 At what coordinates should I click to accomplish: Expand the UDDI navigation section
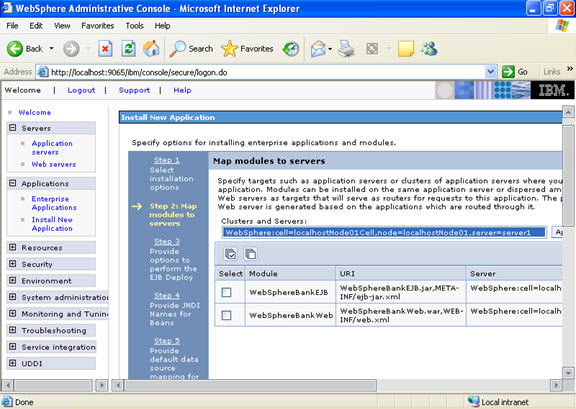[12, 363]
